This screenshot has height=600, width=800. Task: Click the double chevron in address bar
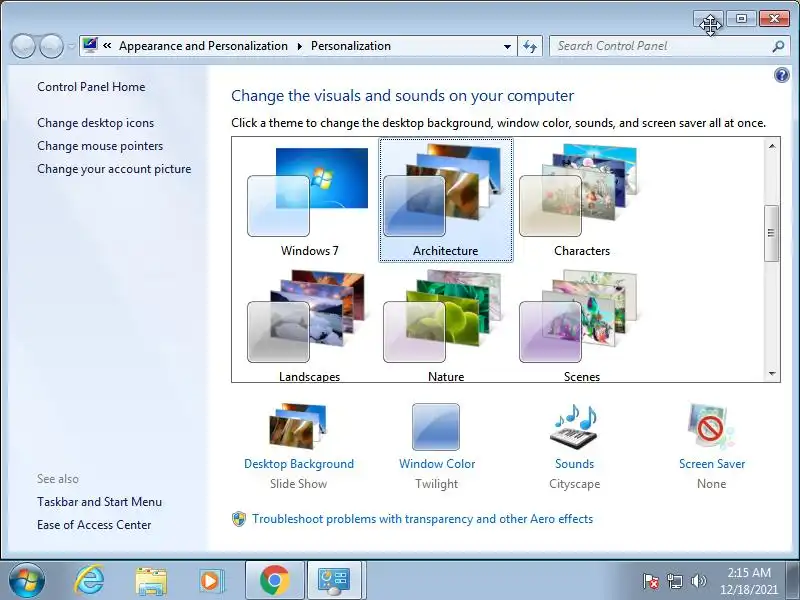tap(107, 45)
